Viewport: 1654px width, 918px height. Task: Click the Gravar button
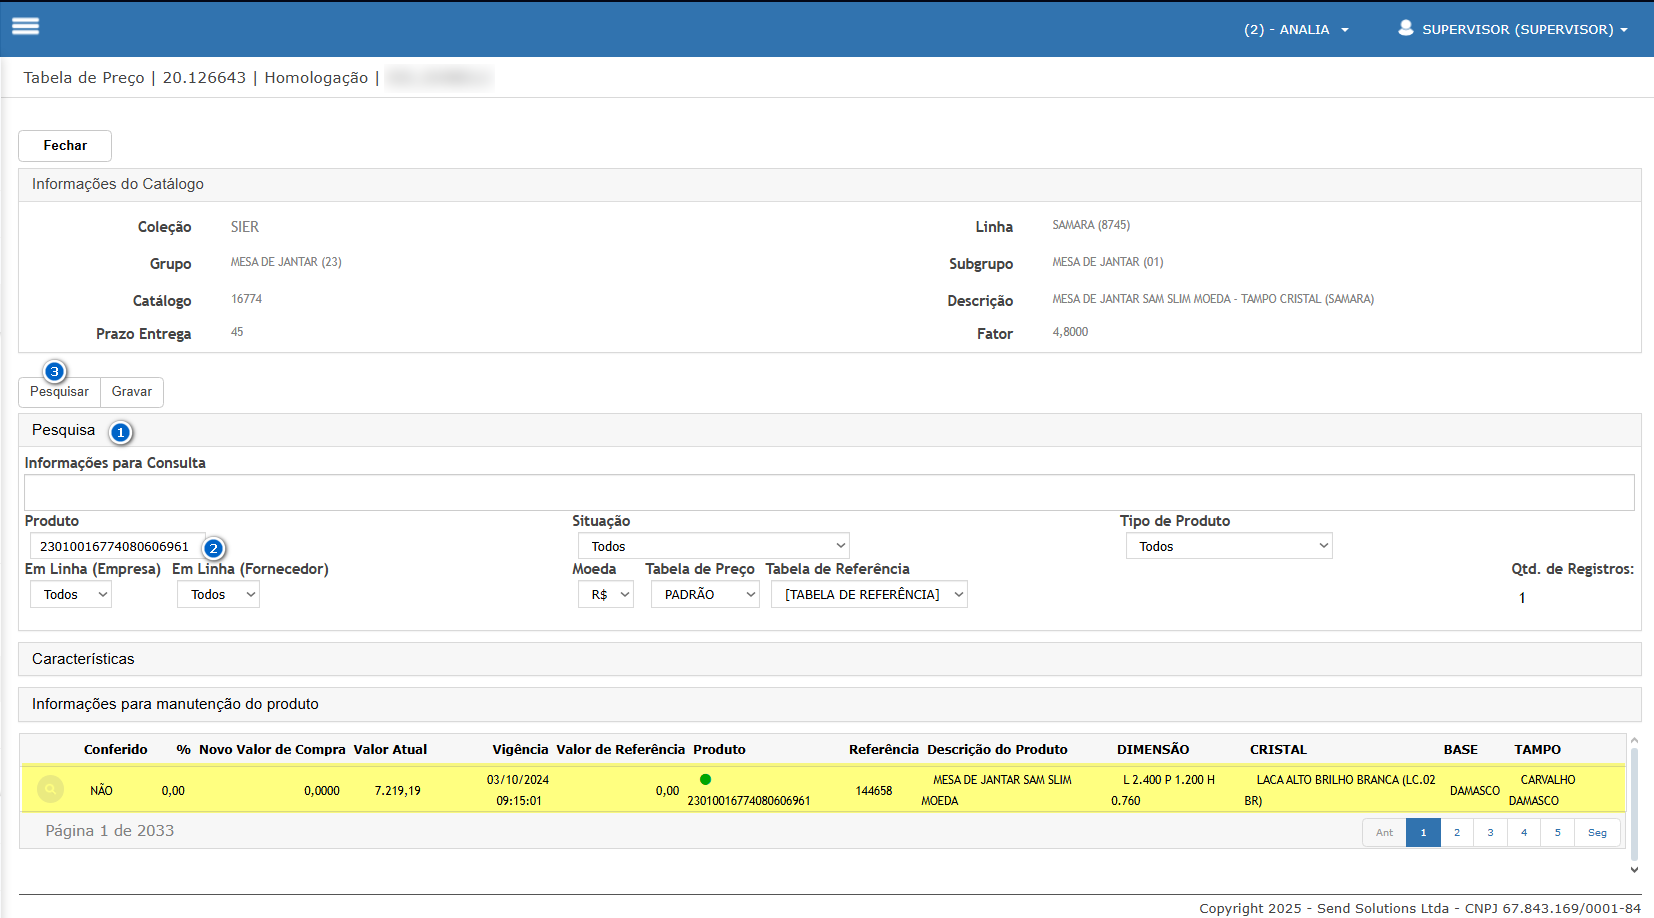132,392
